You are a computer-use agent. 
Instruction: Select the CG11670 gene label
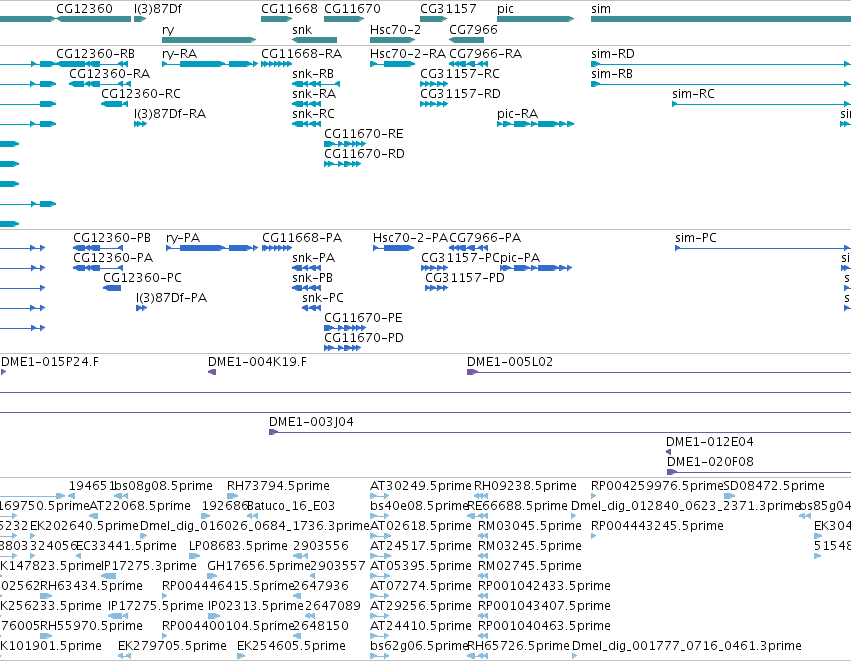(352, 9)
